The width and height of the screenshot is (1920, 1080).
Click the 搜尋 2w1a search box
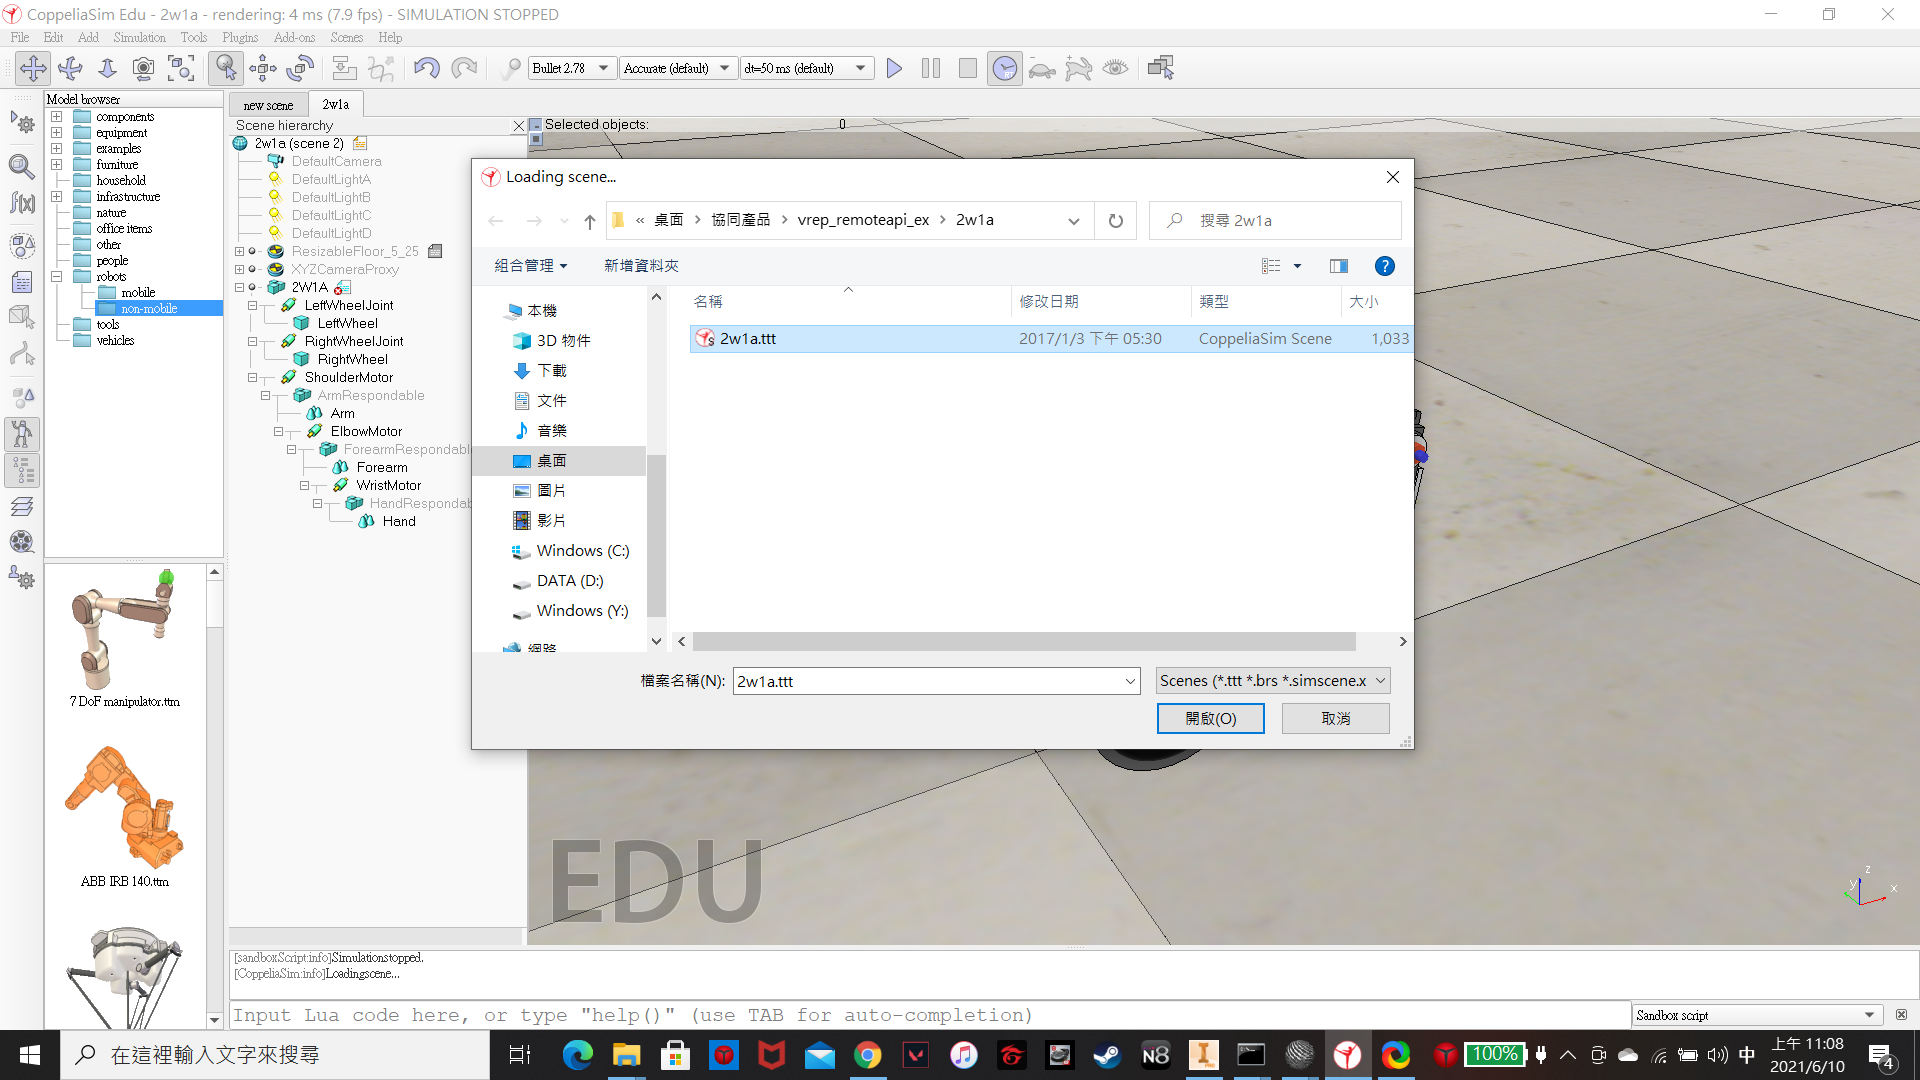[x=1275, y=220]
